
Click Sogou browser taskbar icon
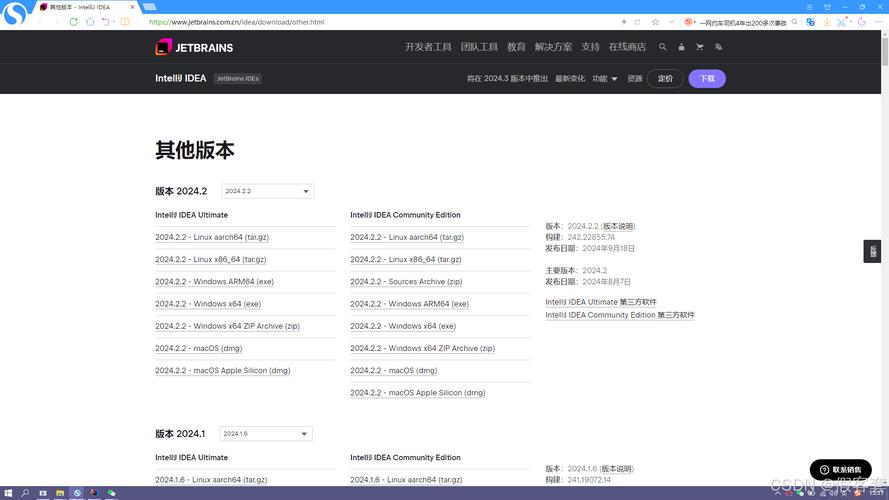click(x=77, y=493)
